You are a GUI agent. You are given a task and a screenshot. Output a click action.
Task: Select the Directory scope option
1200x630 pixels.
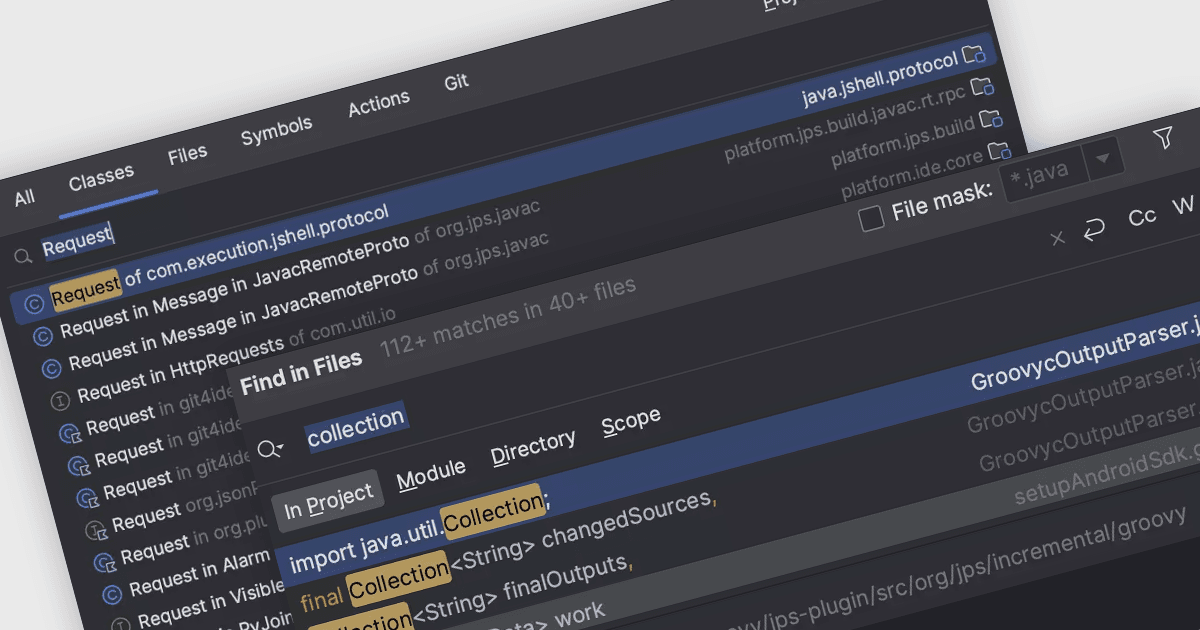(533, 447)
